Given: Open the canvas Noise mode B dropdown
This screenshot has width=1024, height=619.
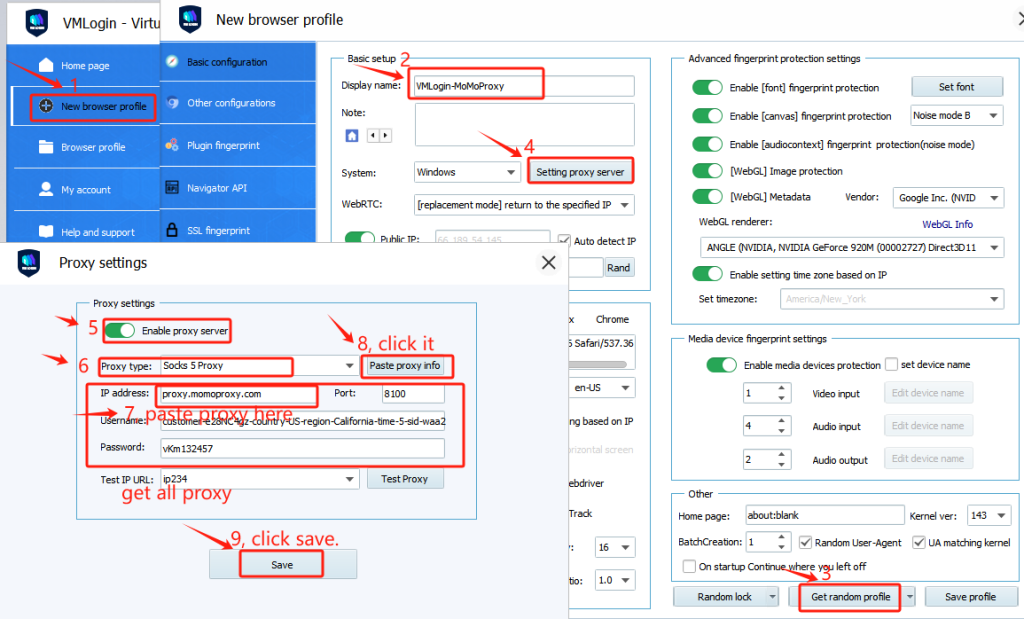Looking at the screenshot, I should tap(993, 116).
